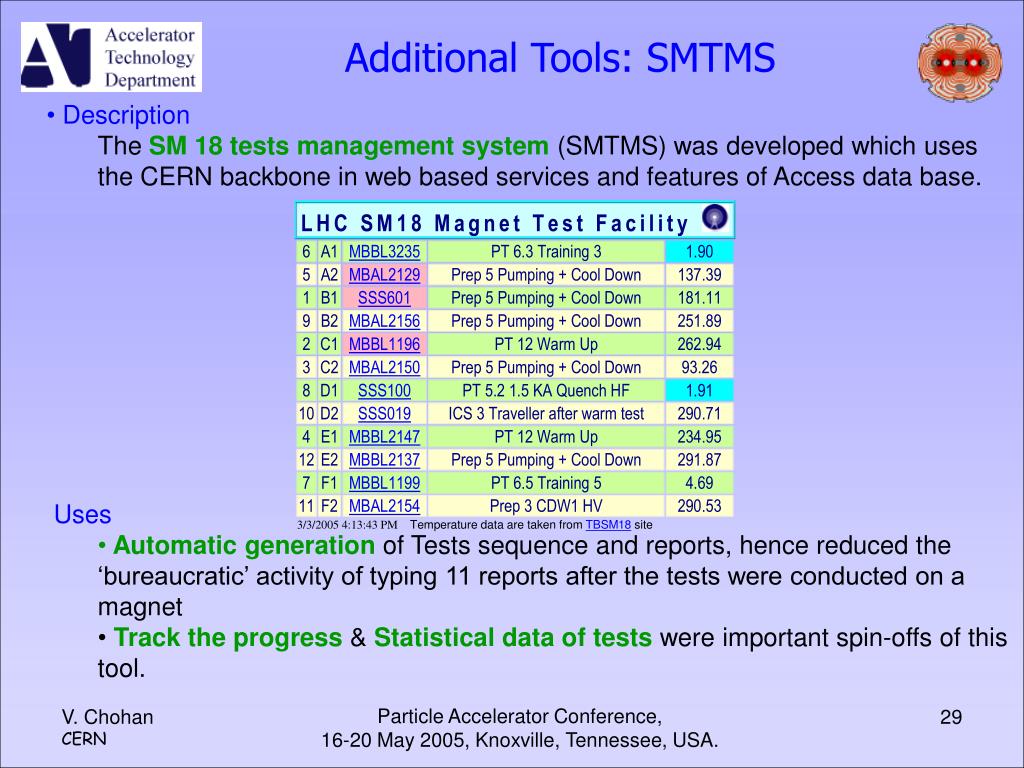Select 'ICS 3 Traveller after warm test' cell
Image resolution: width=1024 pixels, height=768 pixels.
tap(546, 414)
